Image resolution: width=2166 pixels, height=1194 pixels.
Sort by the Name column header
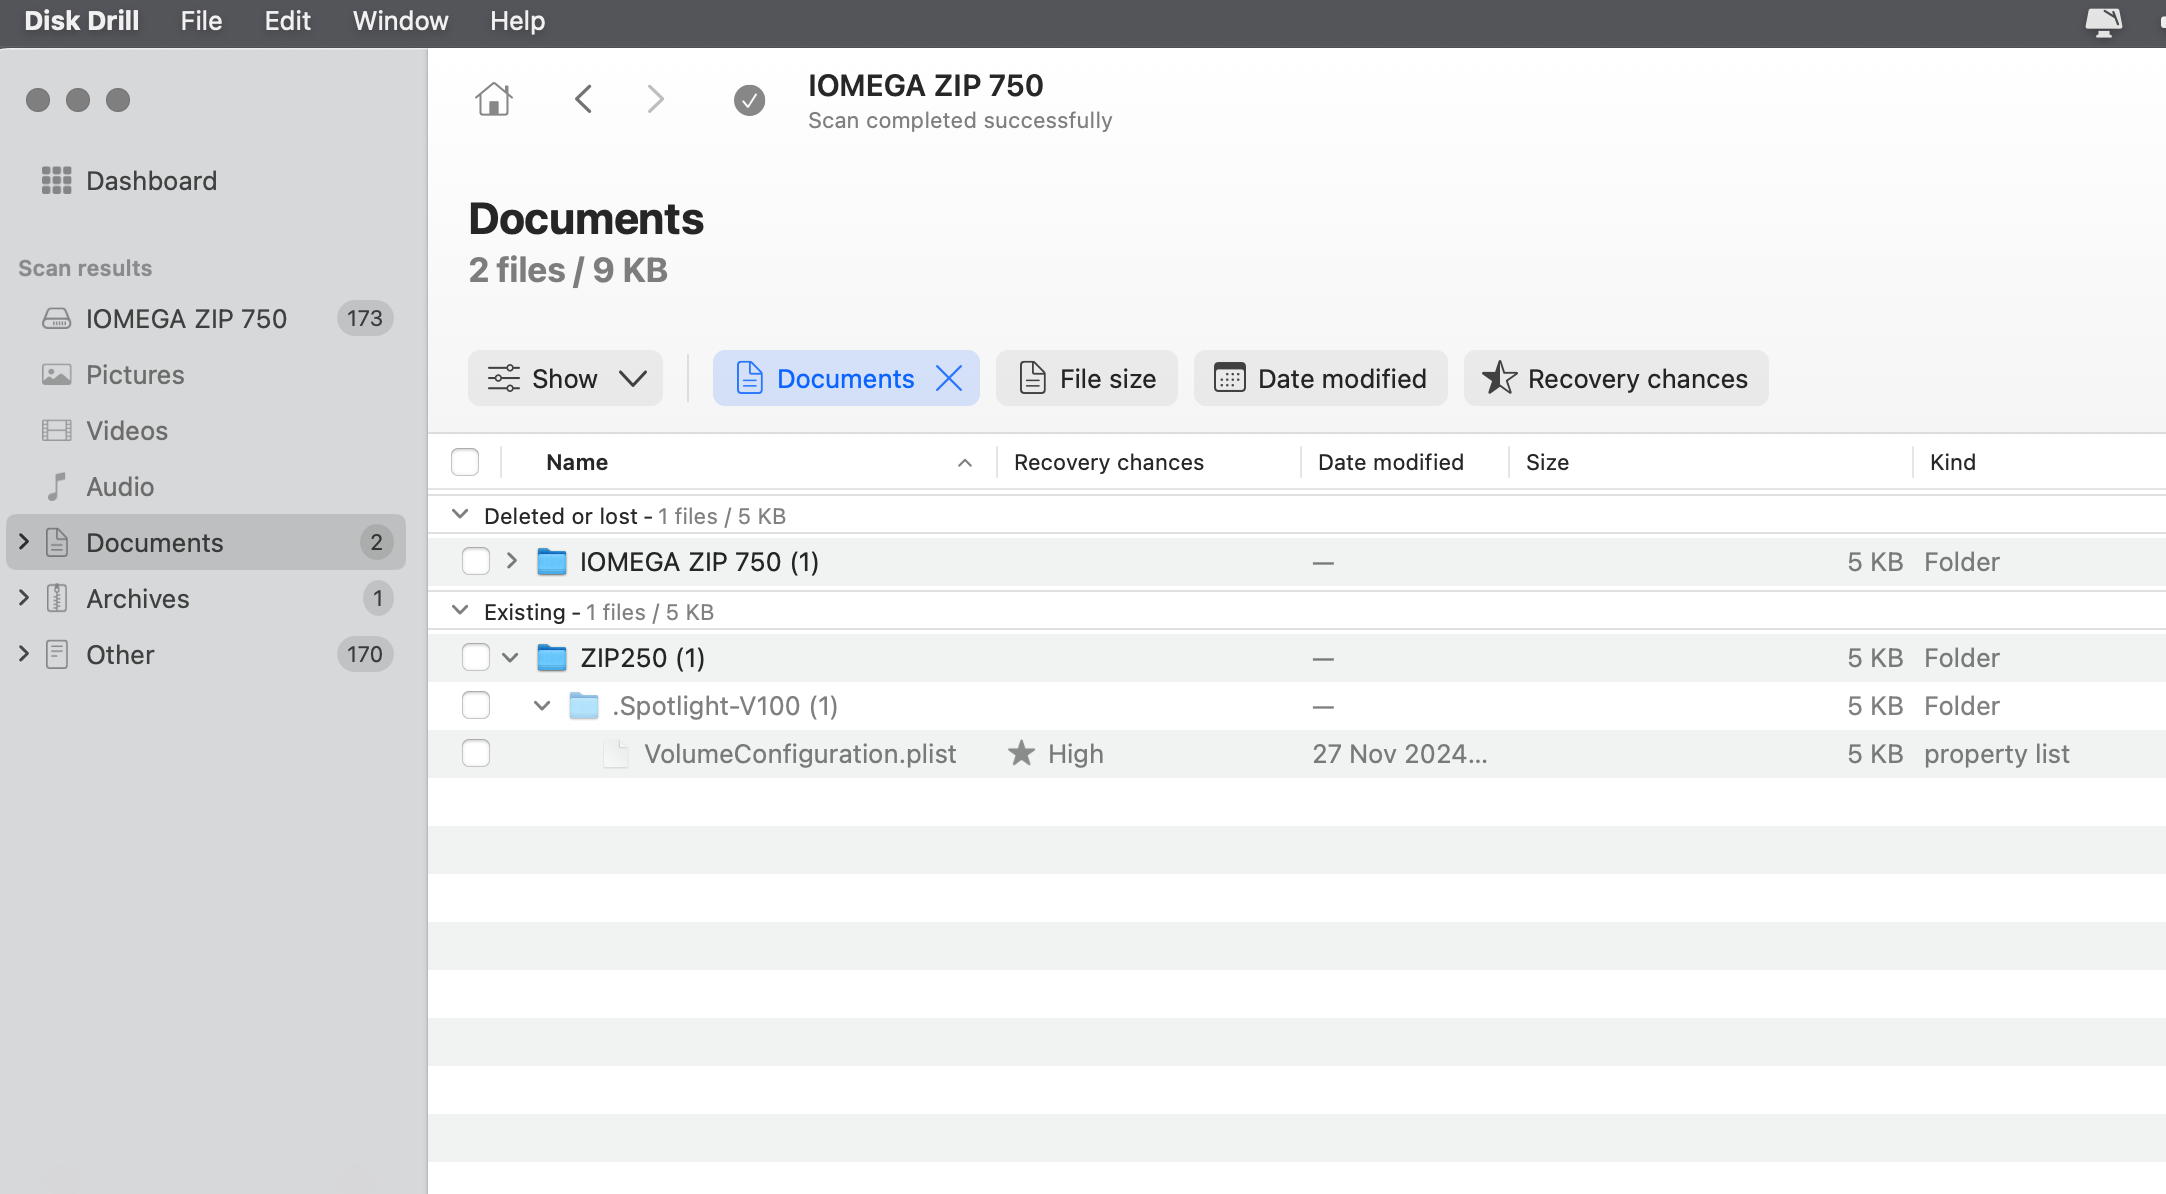pyautogui.click(x=577, y=462)
